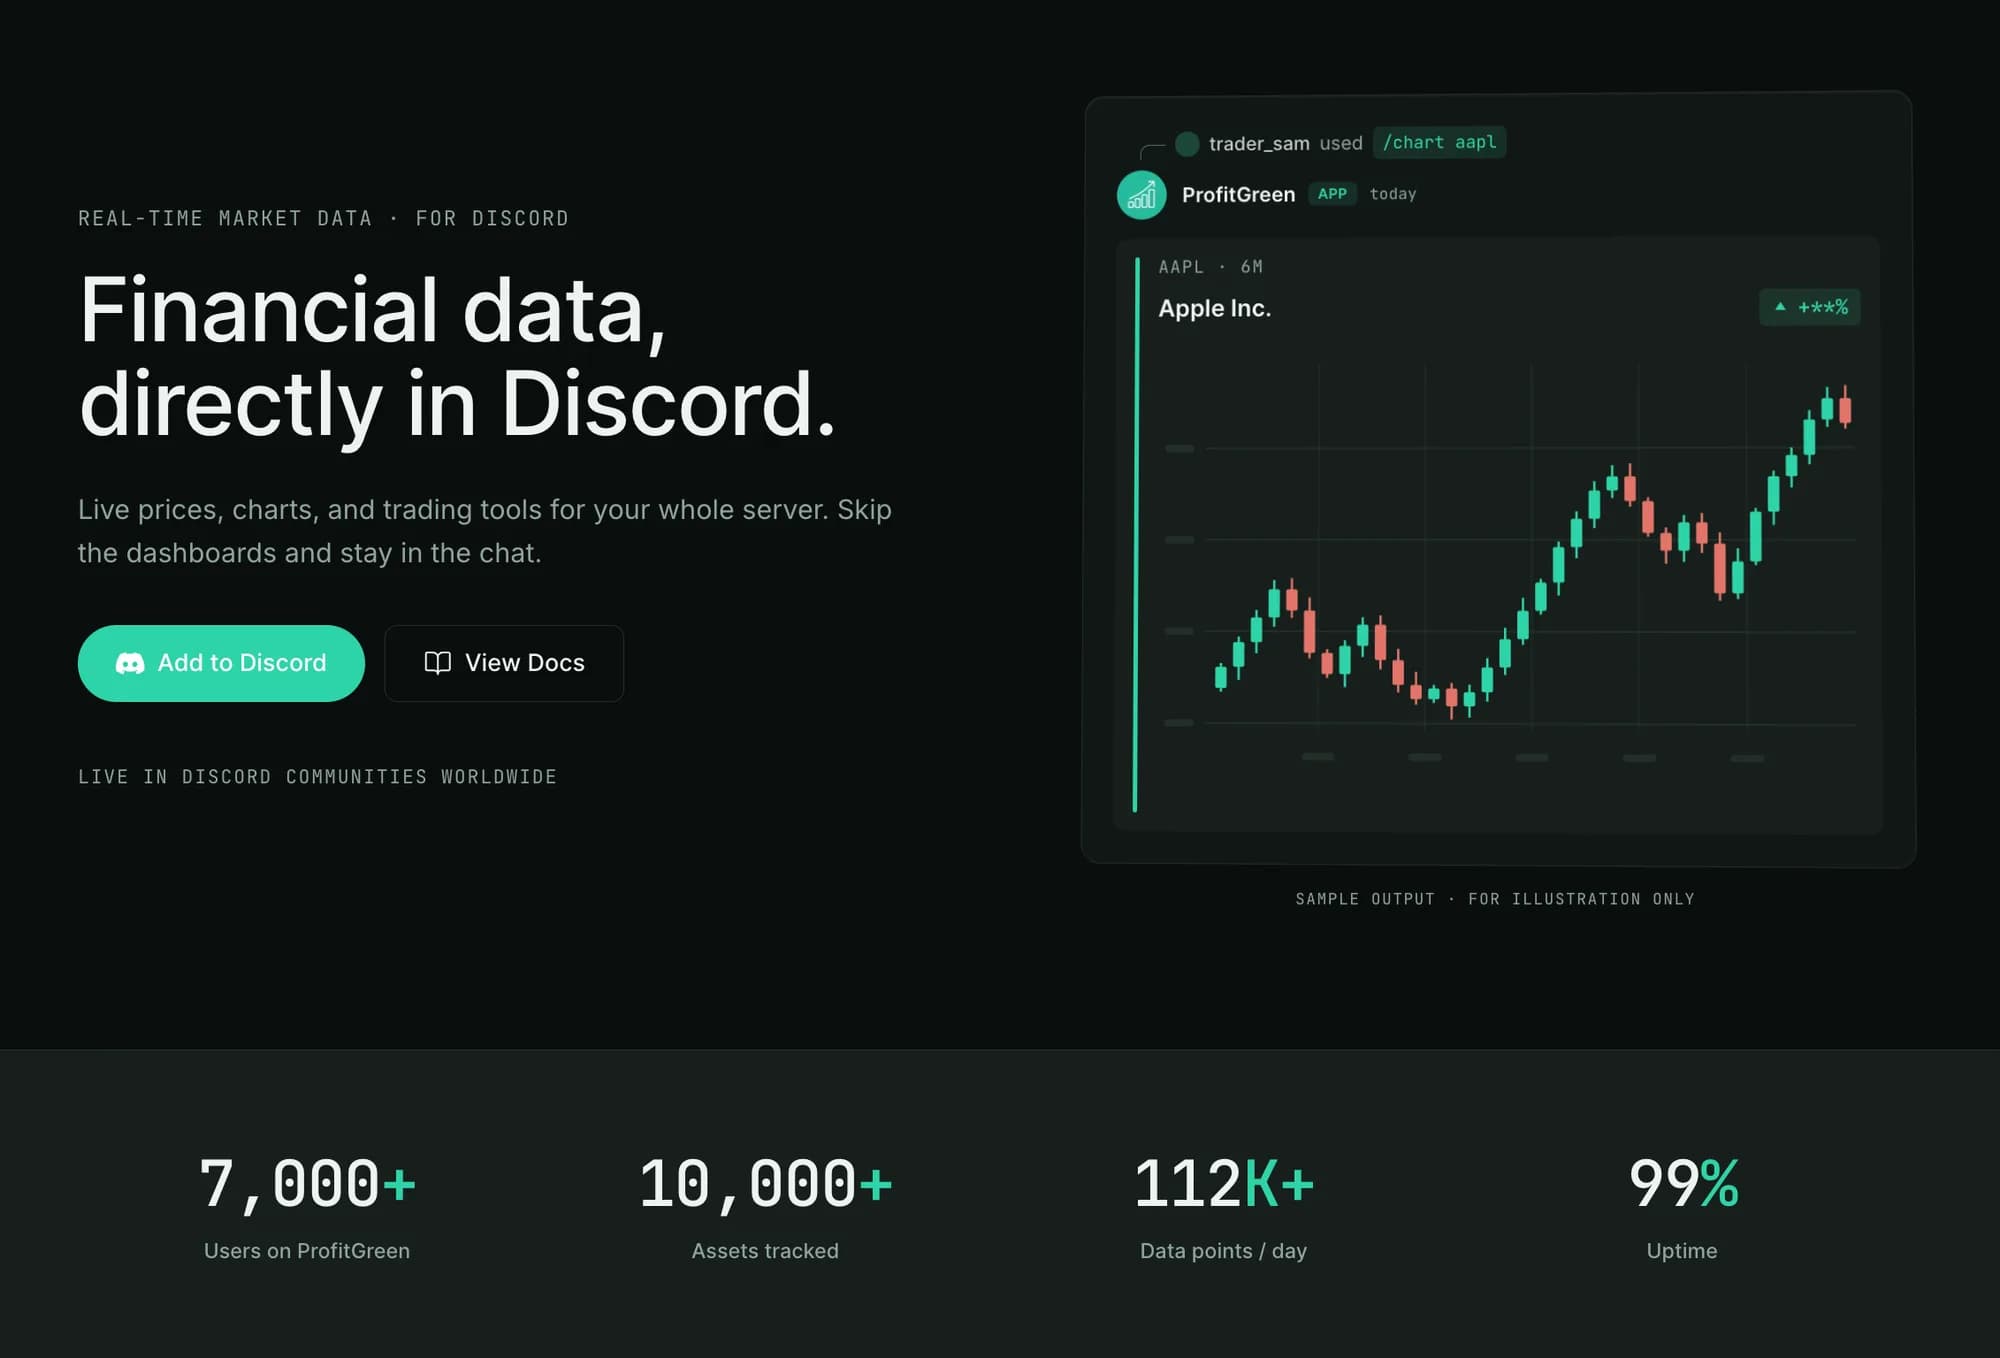Click the 'Assets tracked' label

click(x=765, y=1251)
